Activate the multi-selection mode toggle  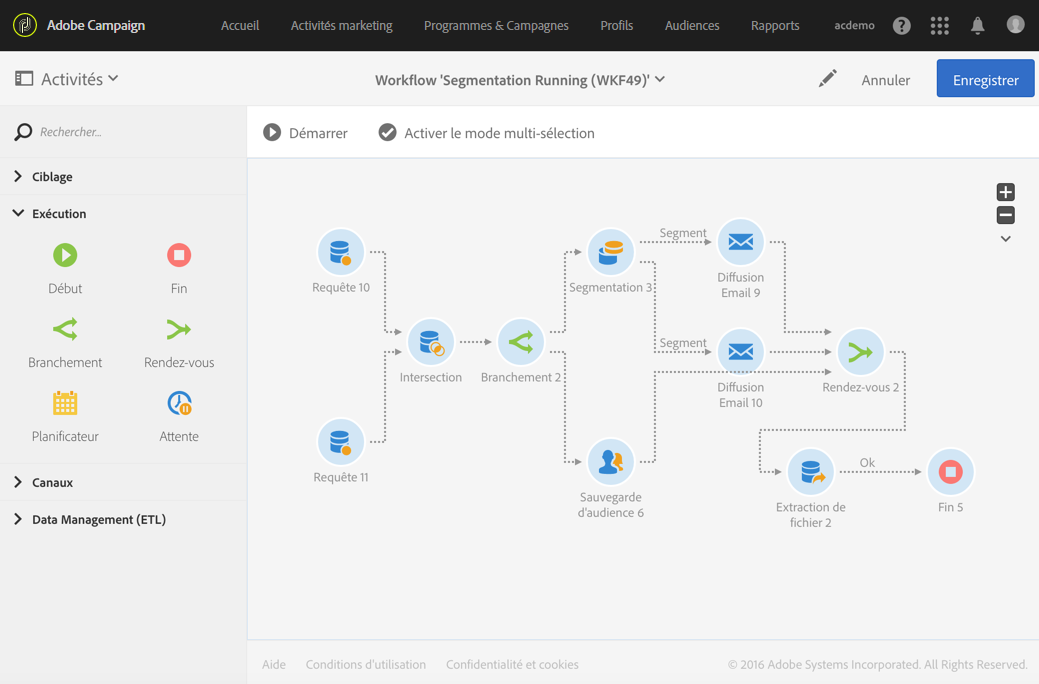pos(486,133)
